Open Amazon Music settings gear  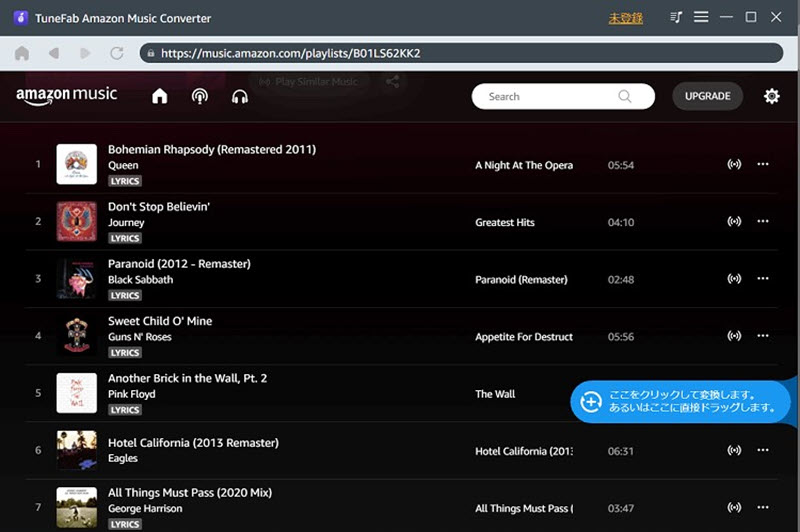[771, 96]
